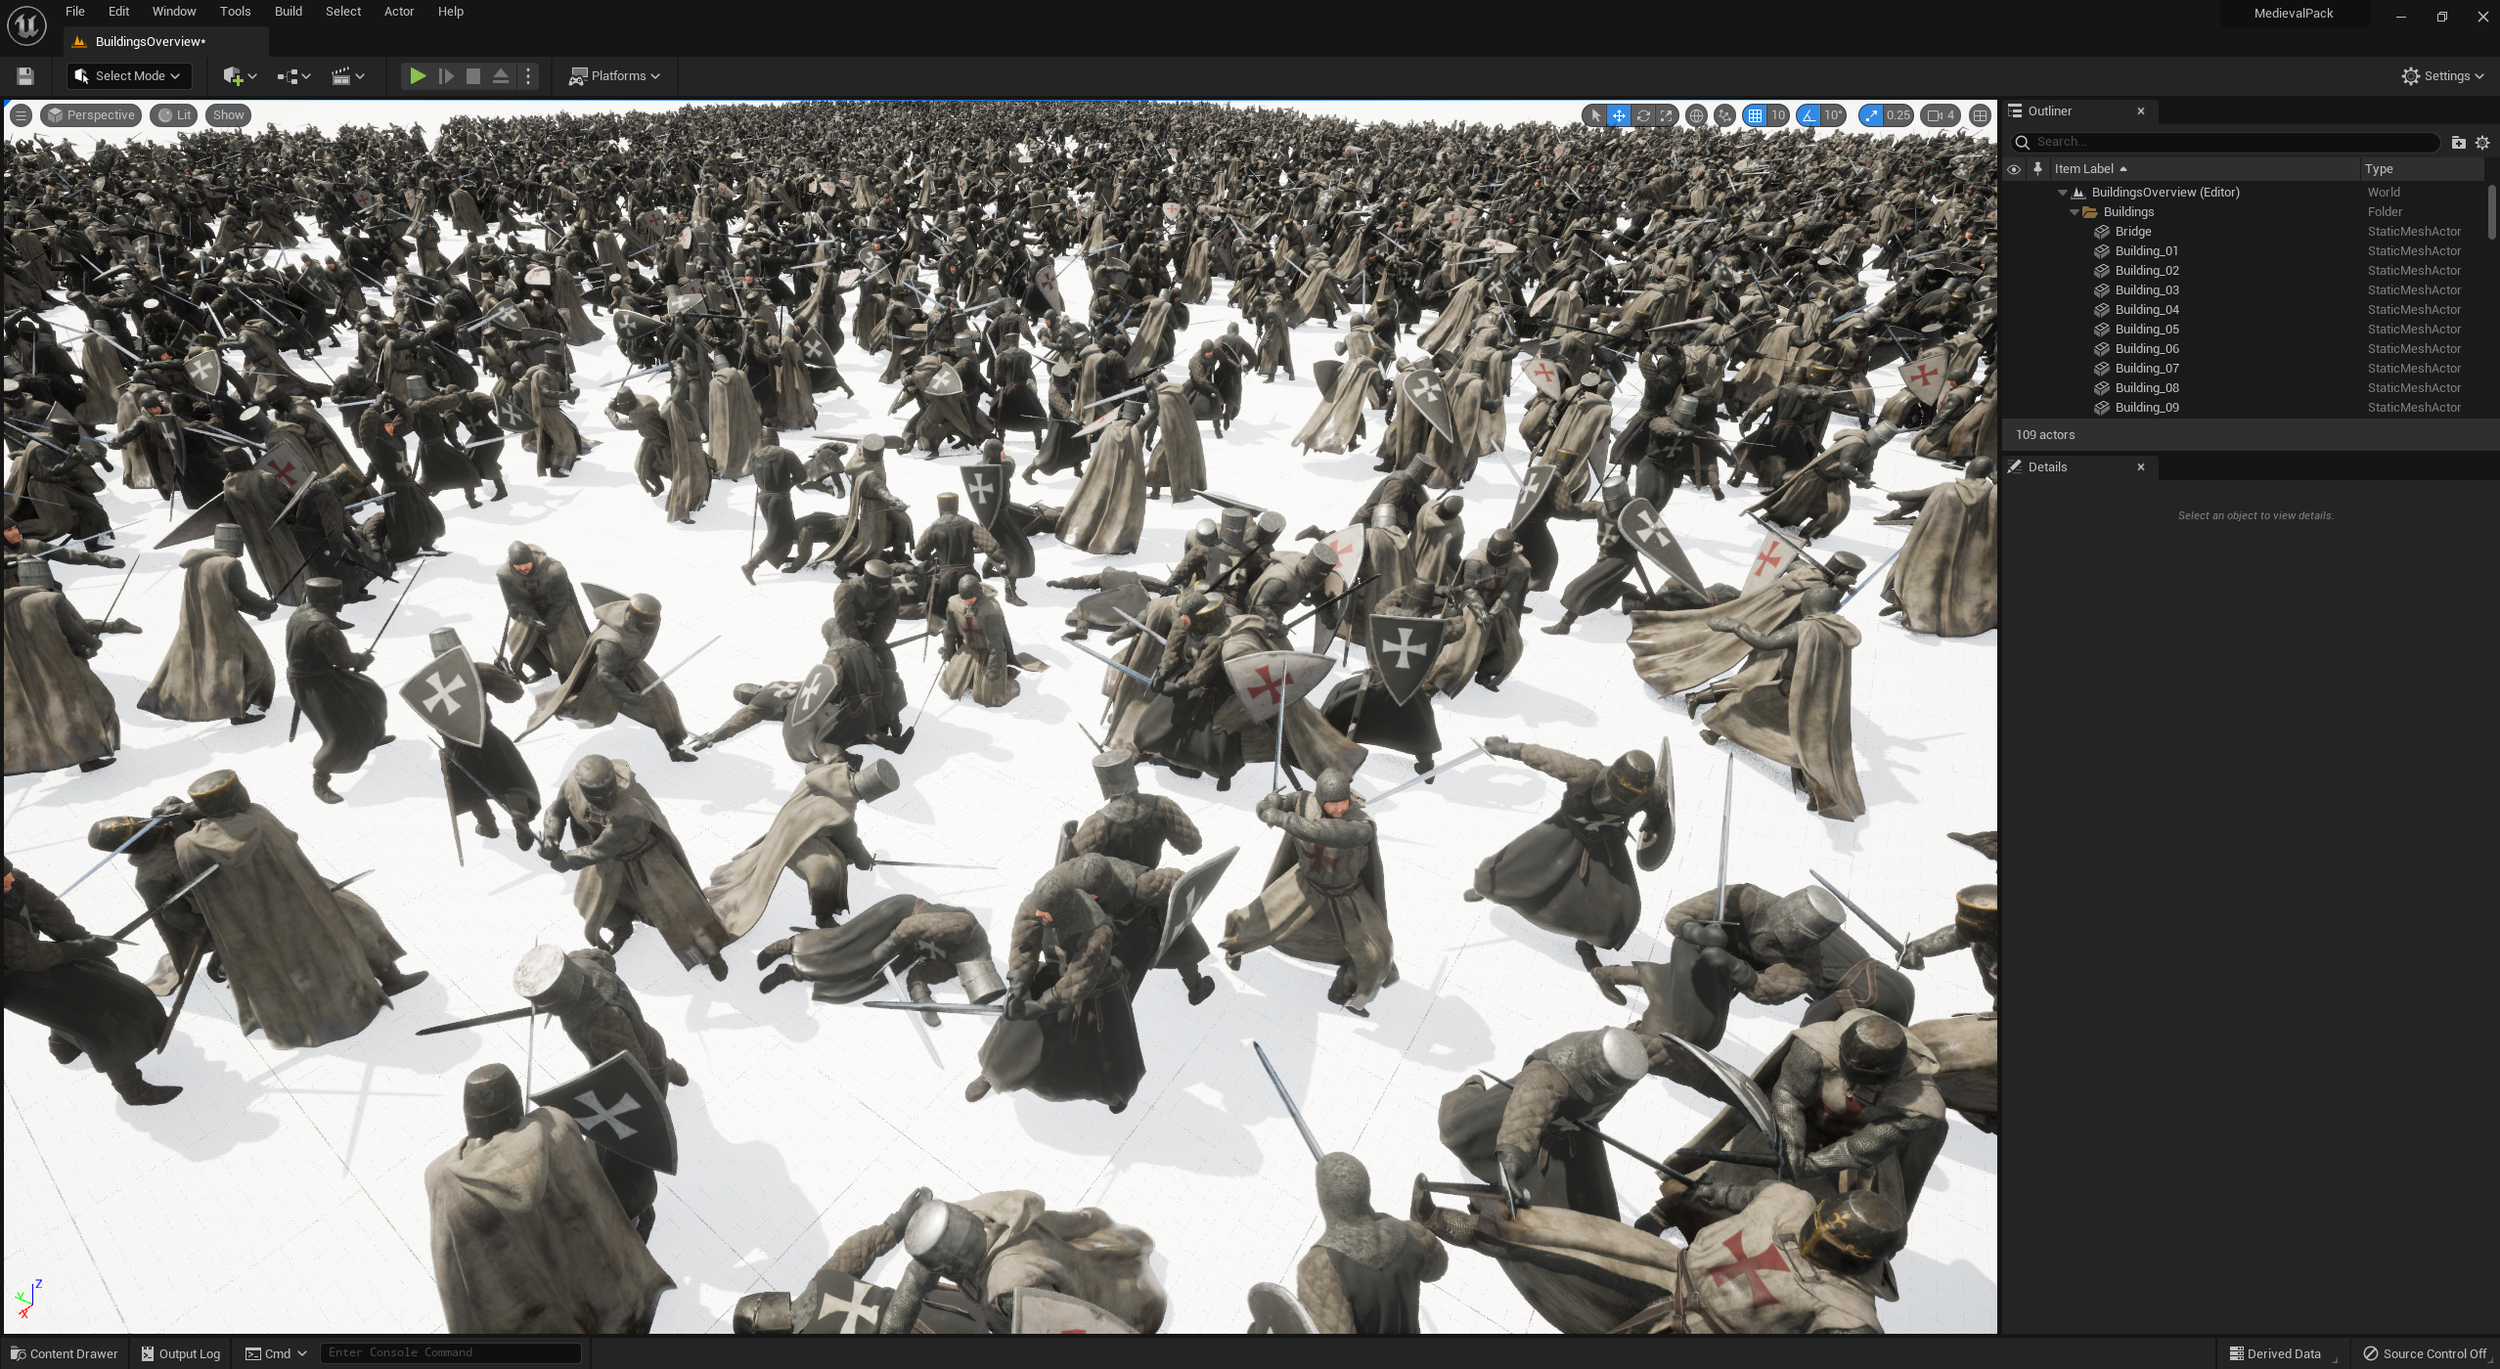Collapse the Buildings folder in Outliner

(x=2074, y=212)
